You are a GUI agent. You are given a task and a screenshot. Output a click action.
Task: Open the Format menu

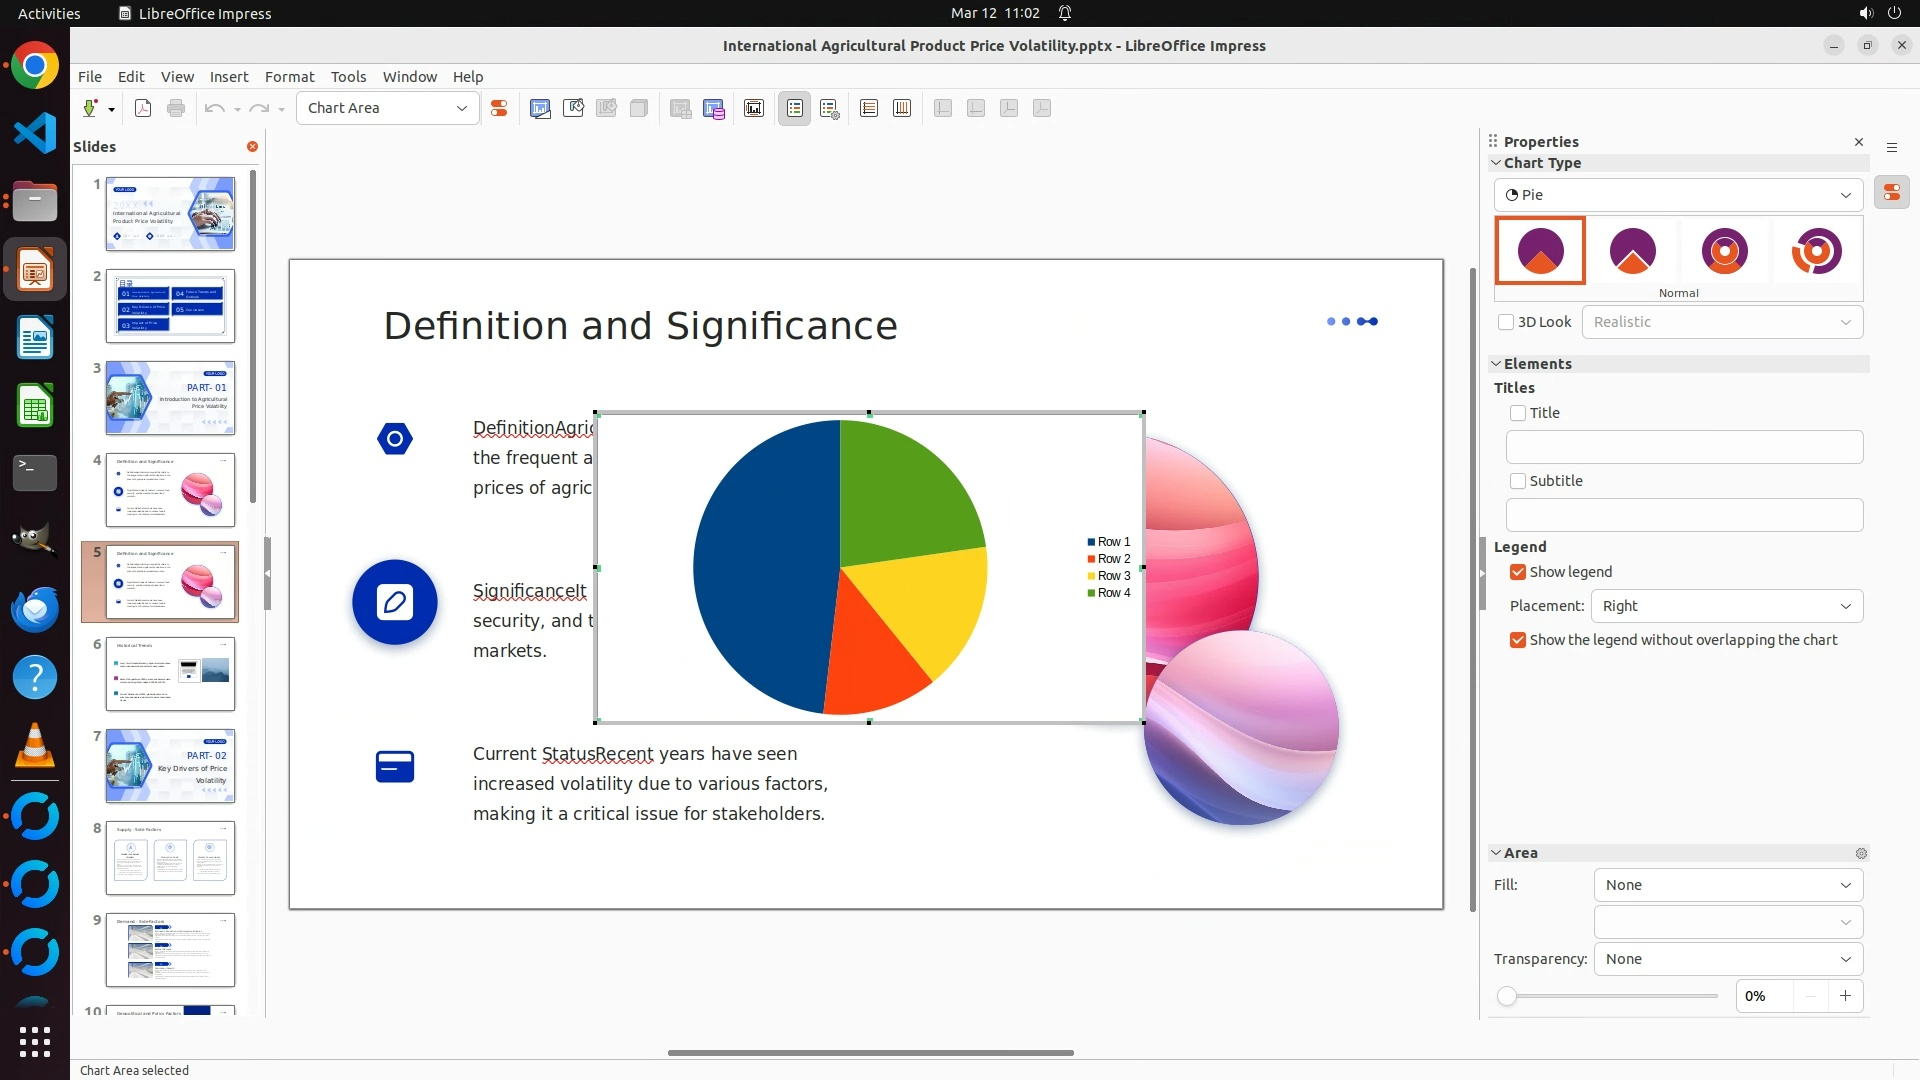click(289, 77)
